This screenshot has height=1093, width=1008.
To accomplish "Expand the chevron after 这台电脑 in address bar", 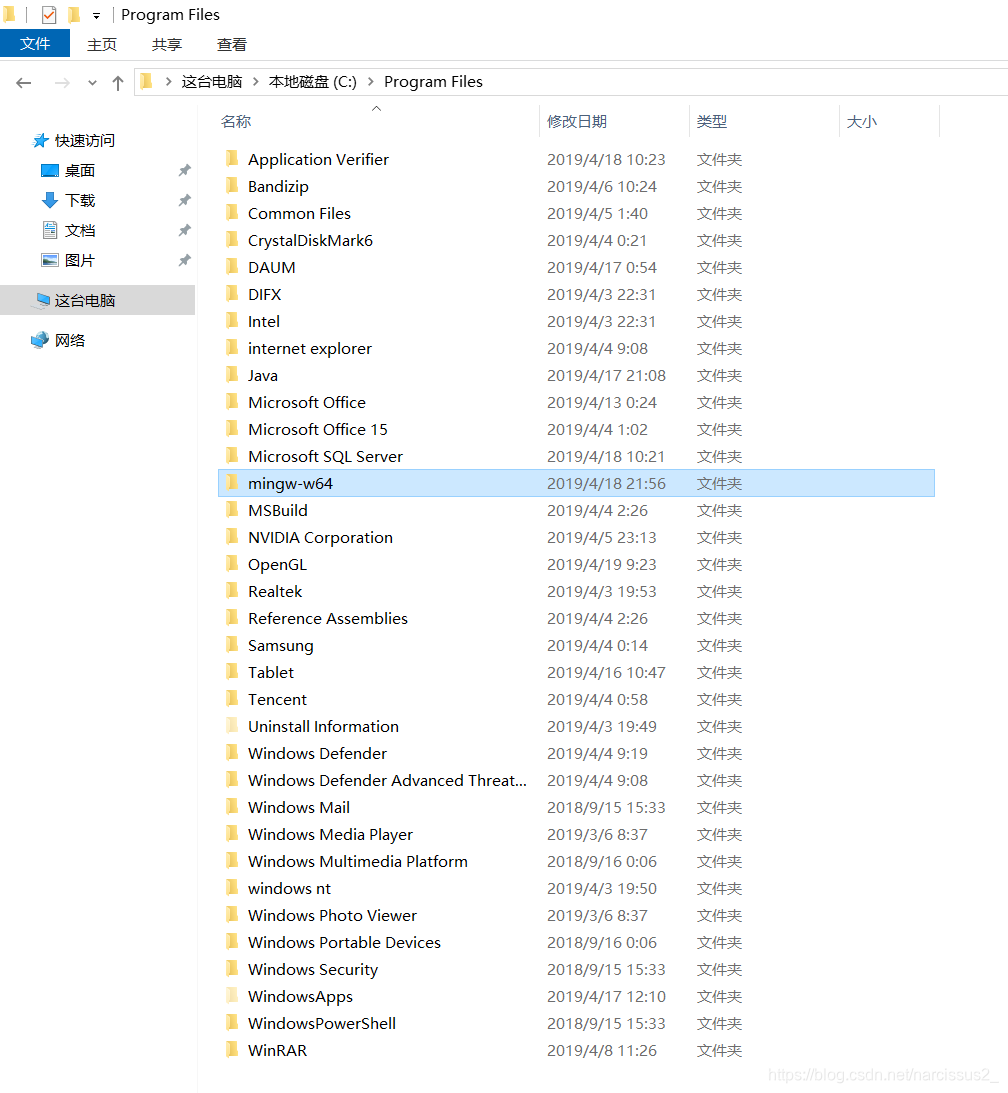I will (x=255, y=82).
